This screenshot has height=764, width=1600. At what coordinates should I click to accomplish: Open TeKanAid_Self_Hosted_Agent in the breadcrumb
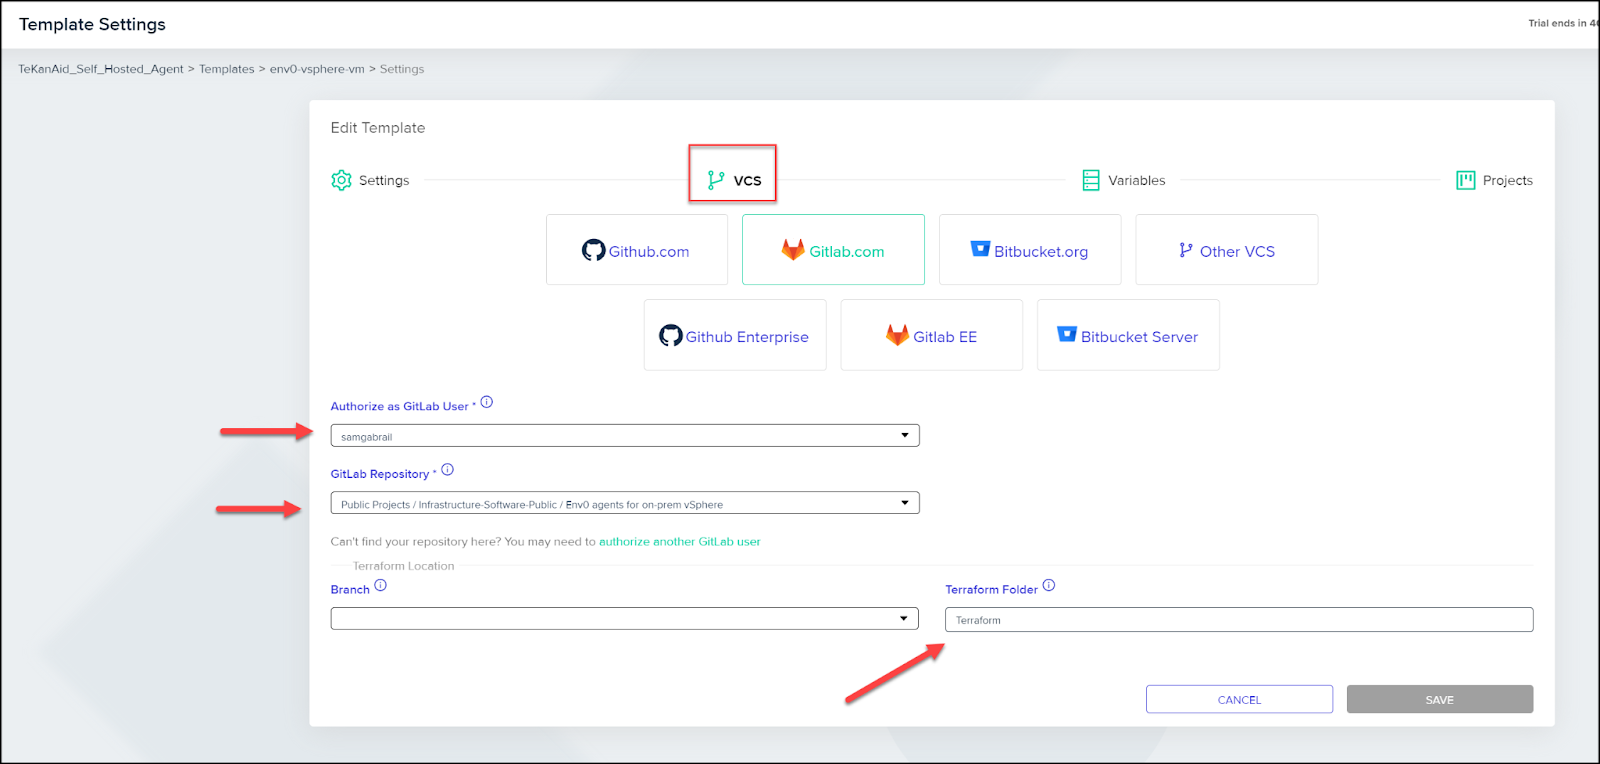(x=101, y=69)
